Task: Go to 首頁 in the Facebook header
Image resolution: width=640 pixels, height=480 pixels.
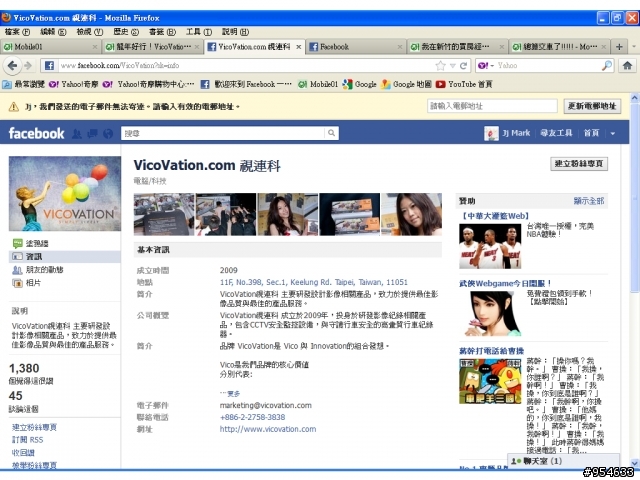Action: coord(591,133)
